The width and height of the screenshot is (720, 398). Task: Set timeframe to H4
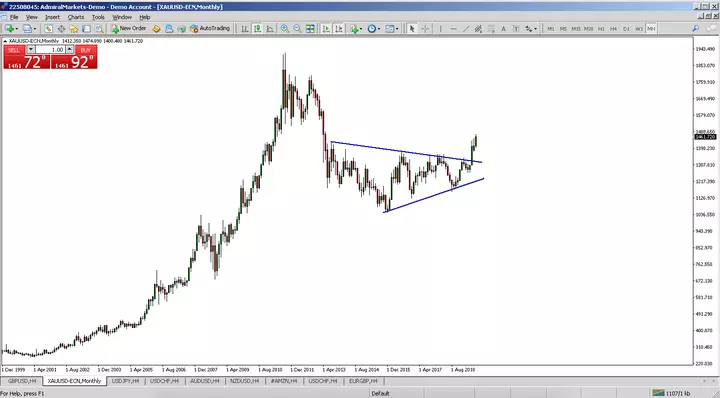tap(613, 28)
